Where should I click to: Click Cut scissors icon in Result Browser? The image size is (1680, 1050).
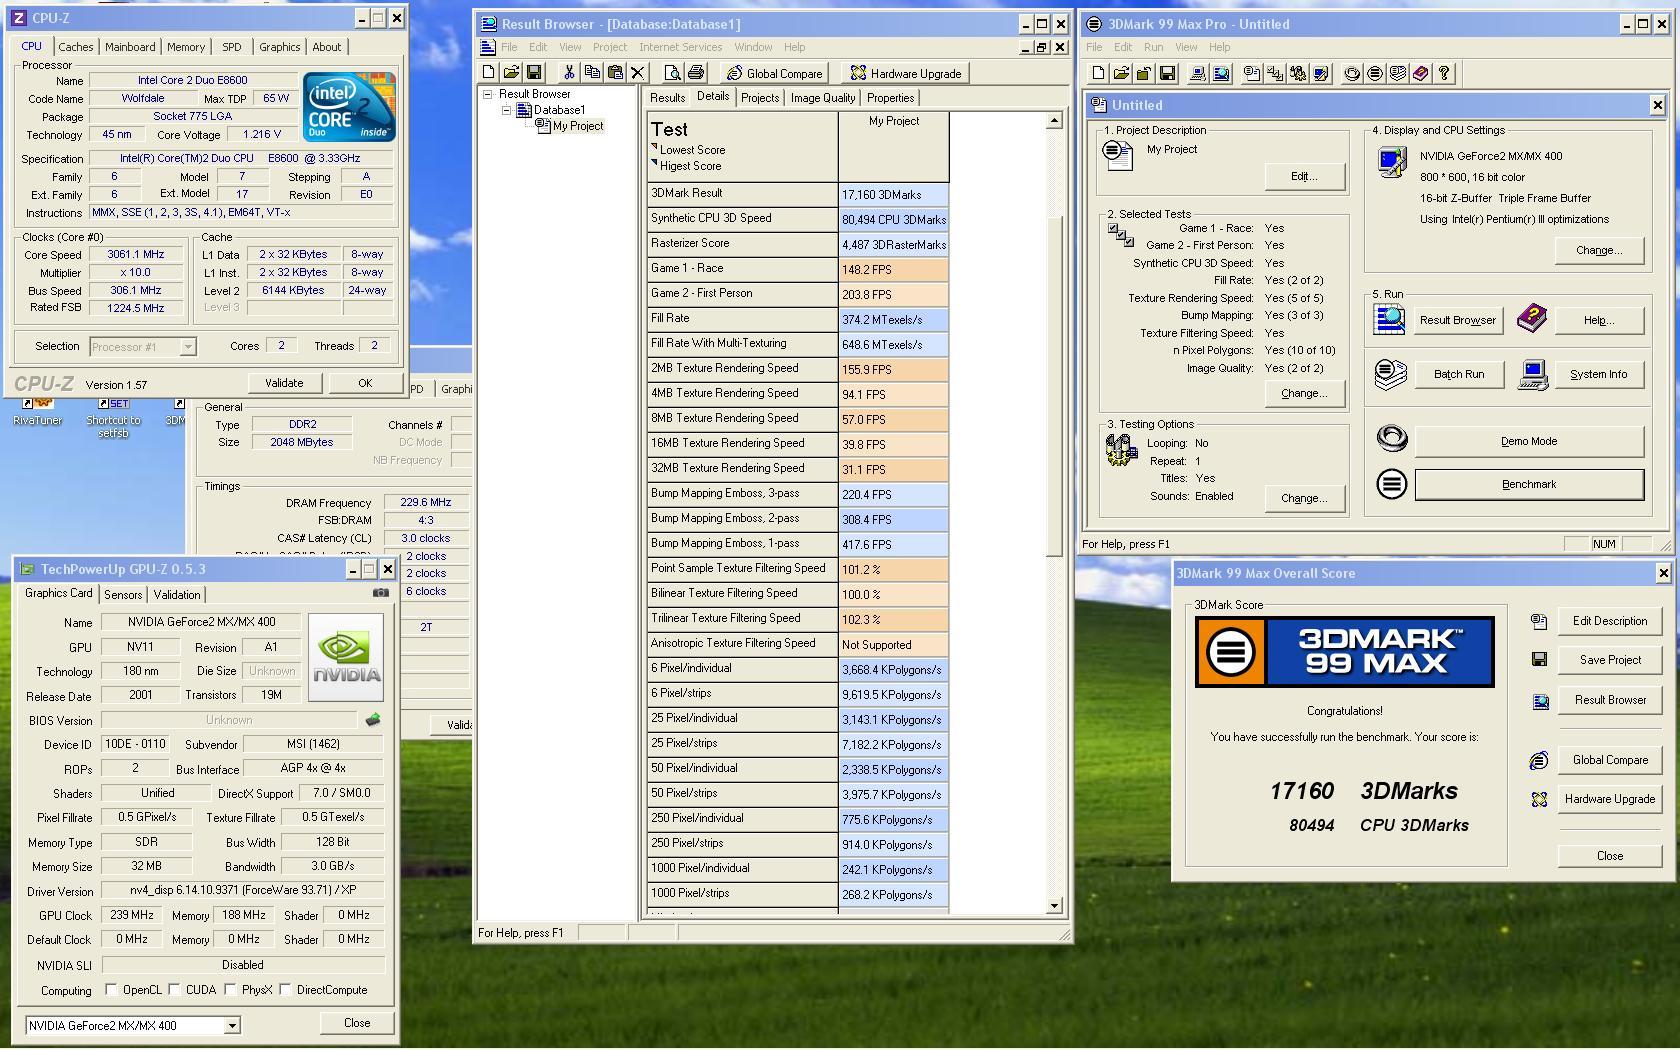[x=569, y=72]
